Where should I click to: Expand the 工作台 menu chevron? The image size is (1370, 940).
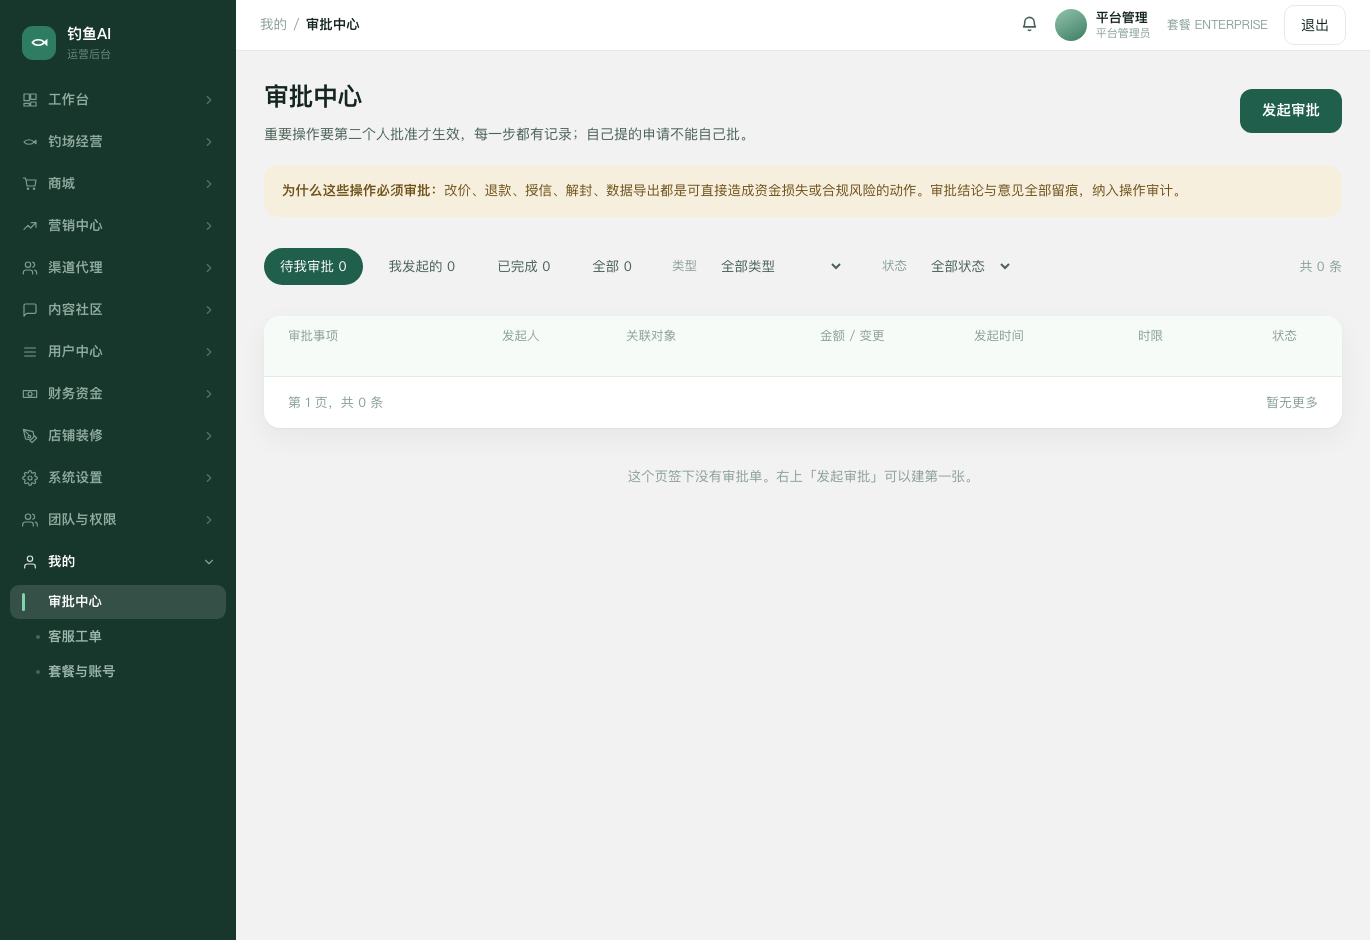pos(209,100)
